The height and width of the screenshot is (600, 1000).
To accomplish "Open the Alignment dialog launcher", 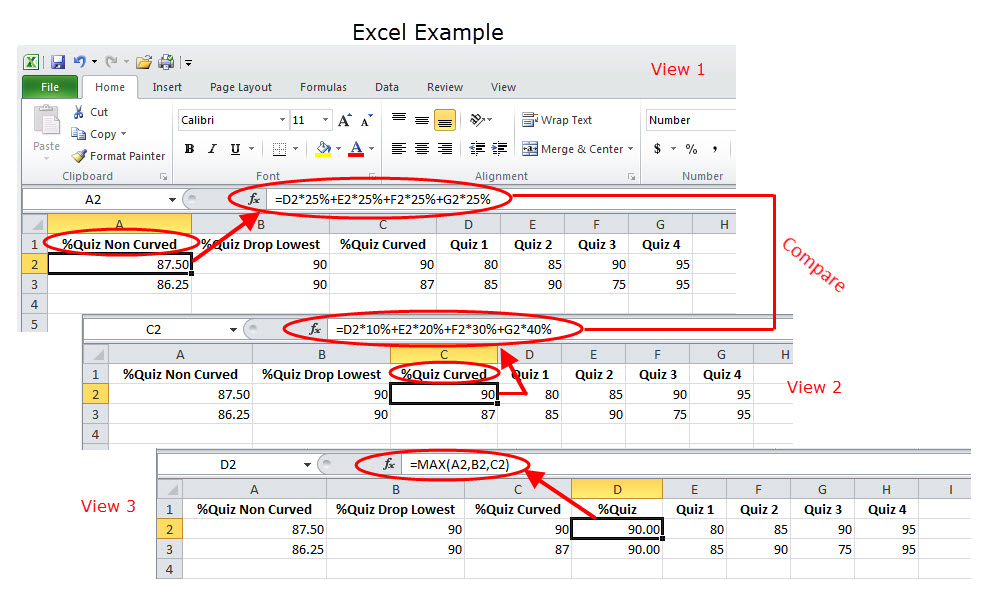I will pos(631,177).
